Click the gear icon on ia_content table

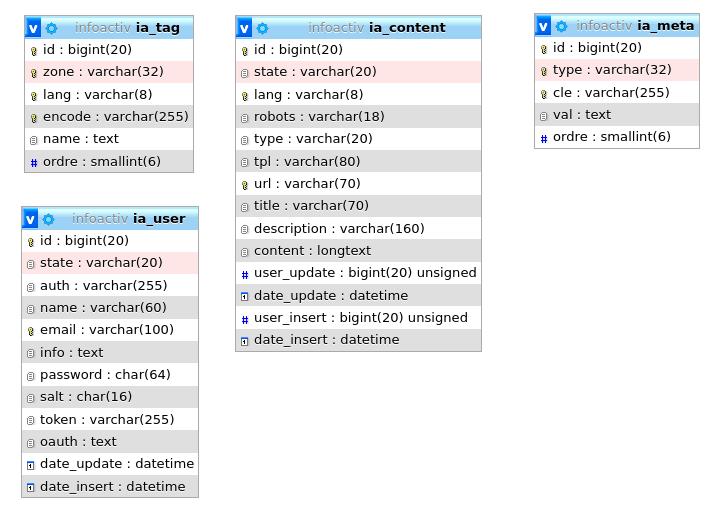262,28
